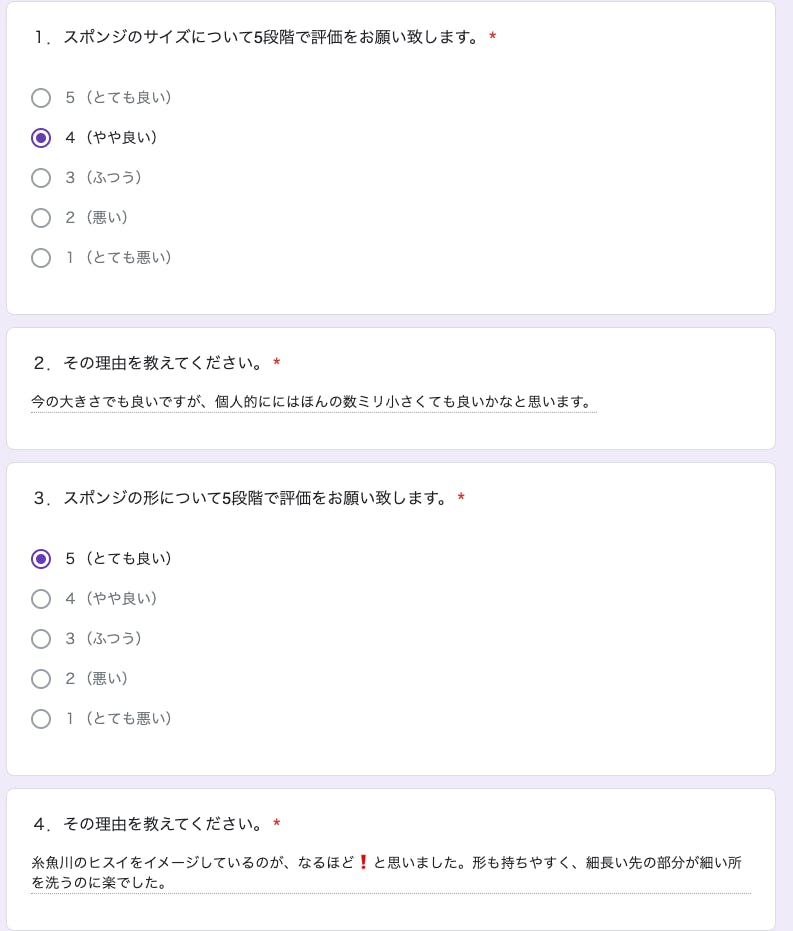The height and width of the screenshot is (931, 793).
Task: Pick 1 (とても悪い) for sponge size
Action: (41, 258)
